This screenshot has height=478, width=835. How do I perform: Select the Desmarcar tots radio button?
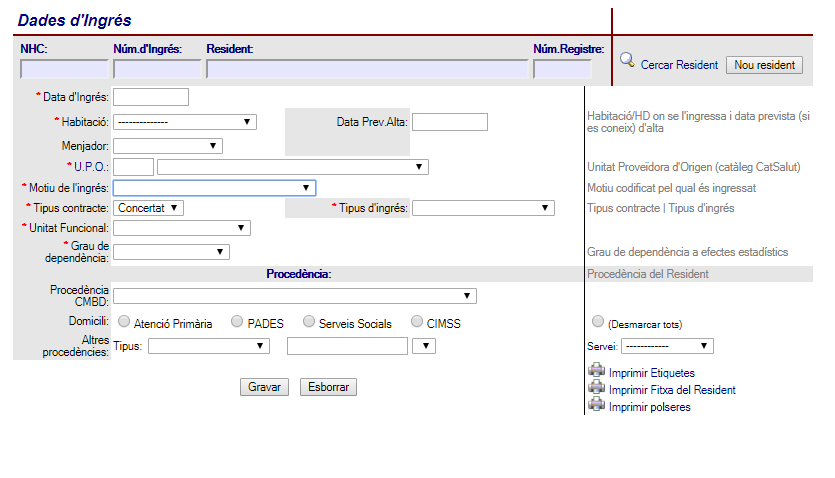[x=598, y=322]
